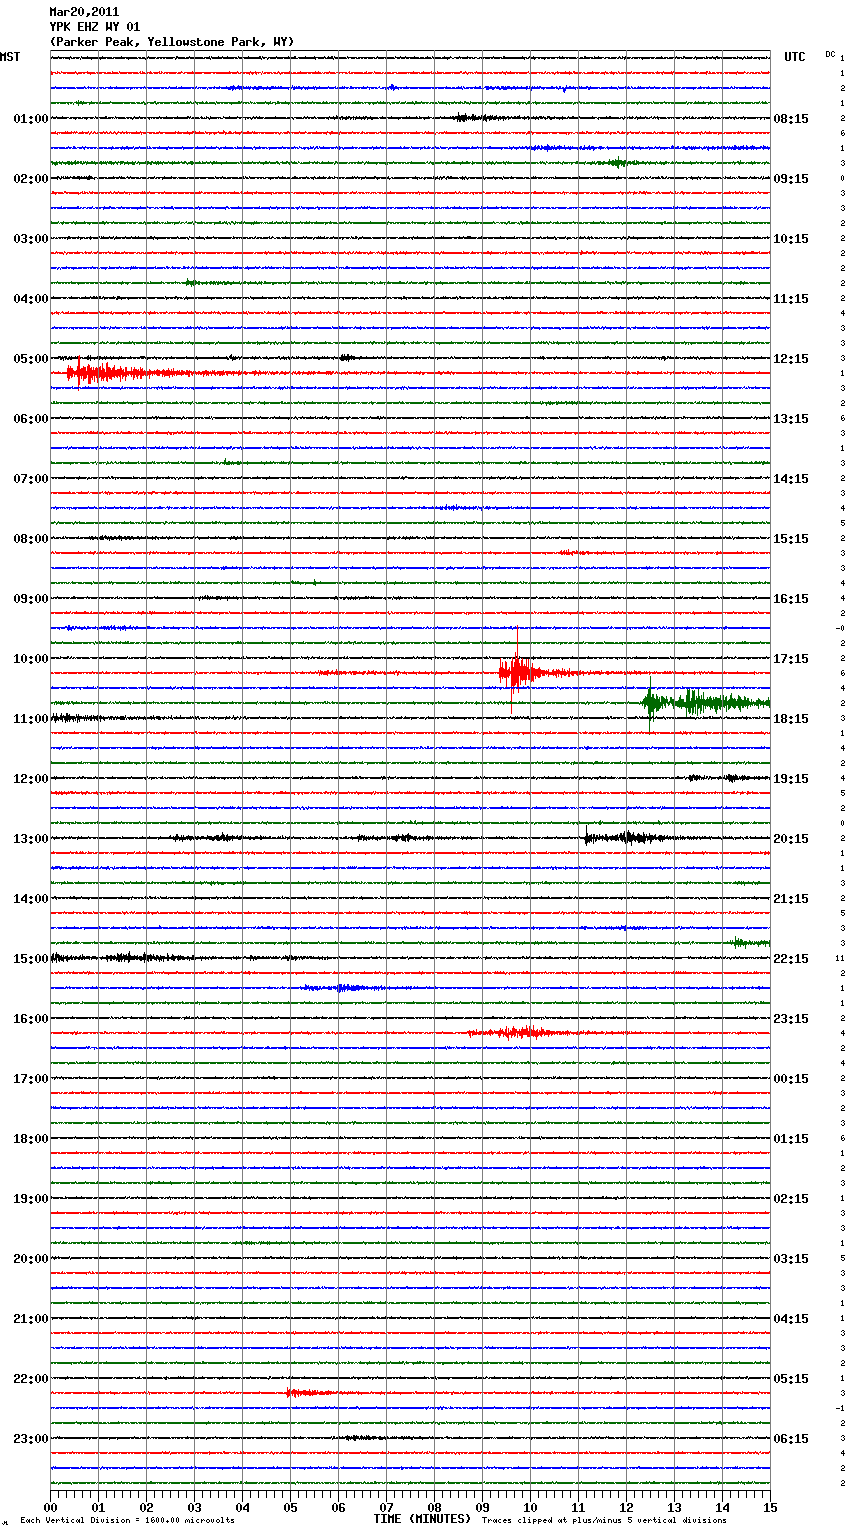
Task: Click the DC value 11 beside 22:15 UTC
Action: [x=841, y=959]
